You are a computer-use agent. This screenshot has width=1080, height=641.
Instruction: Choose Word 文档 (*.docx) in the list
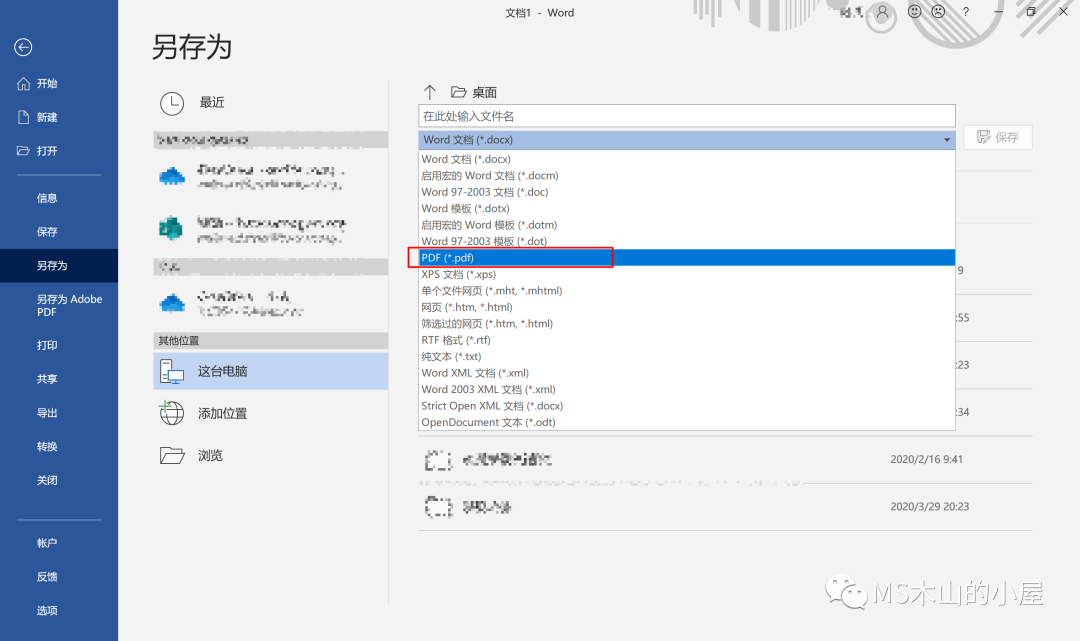(x=687, y=159)
